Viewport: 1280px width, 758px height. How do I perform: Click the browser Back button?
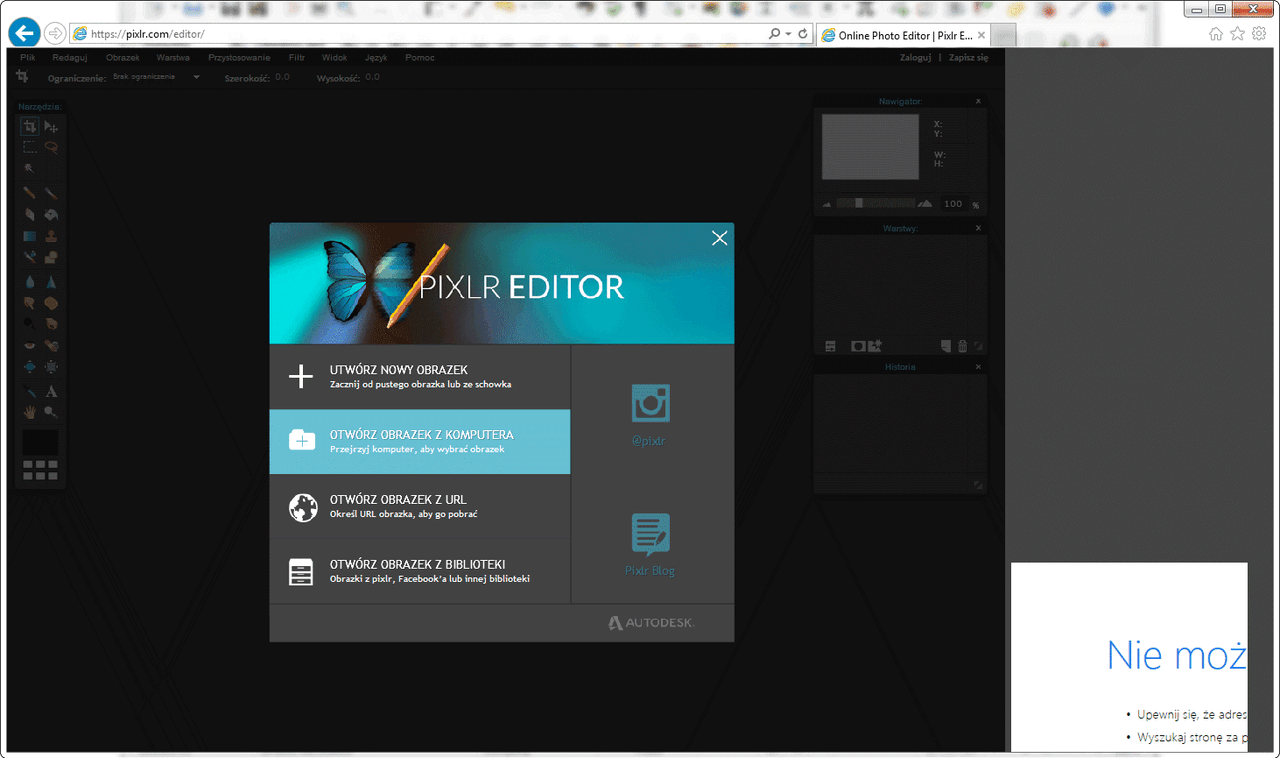(x=23, y=33)
